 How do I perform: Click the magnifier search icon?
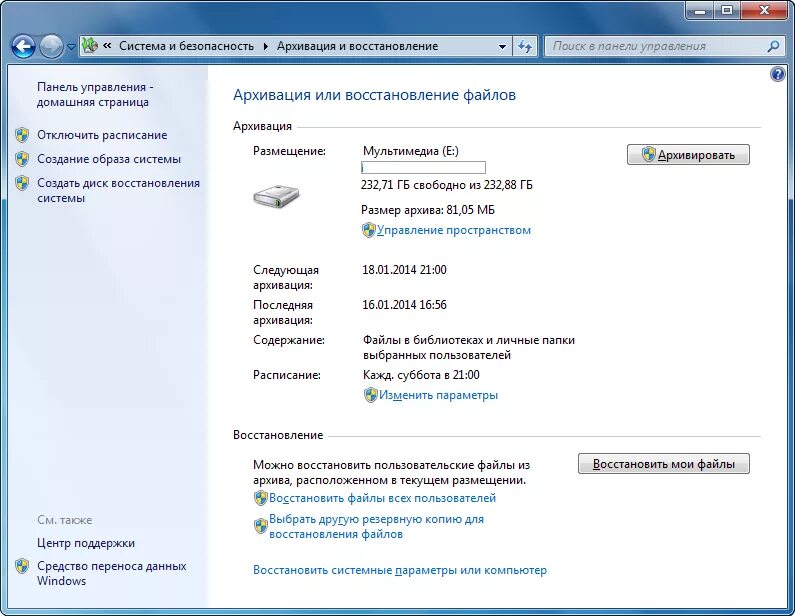[773, 46]
